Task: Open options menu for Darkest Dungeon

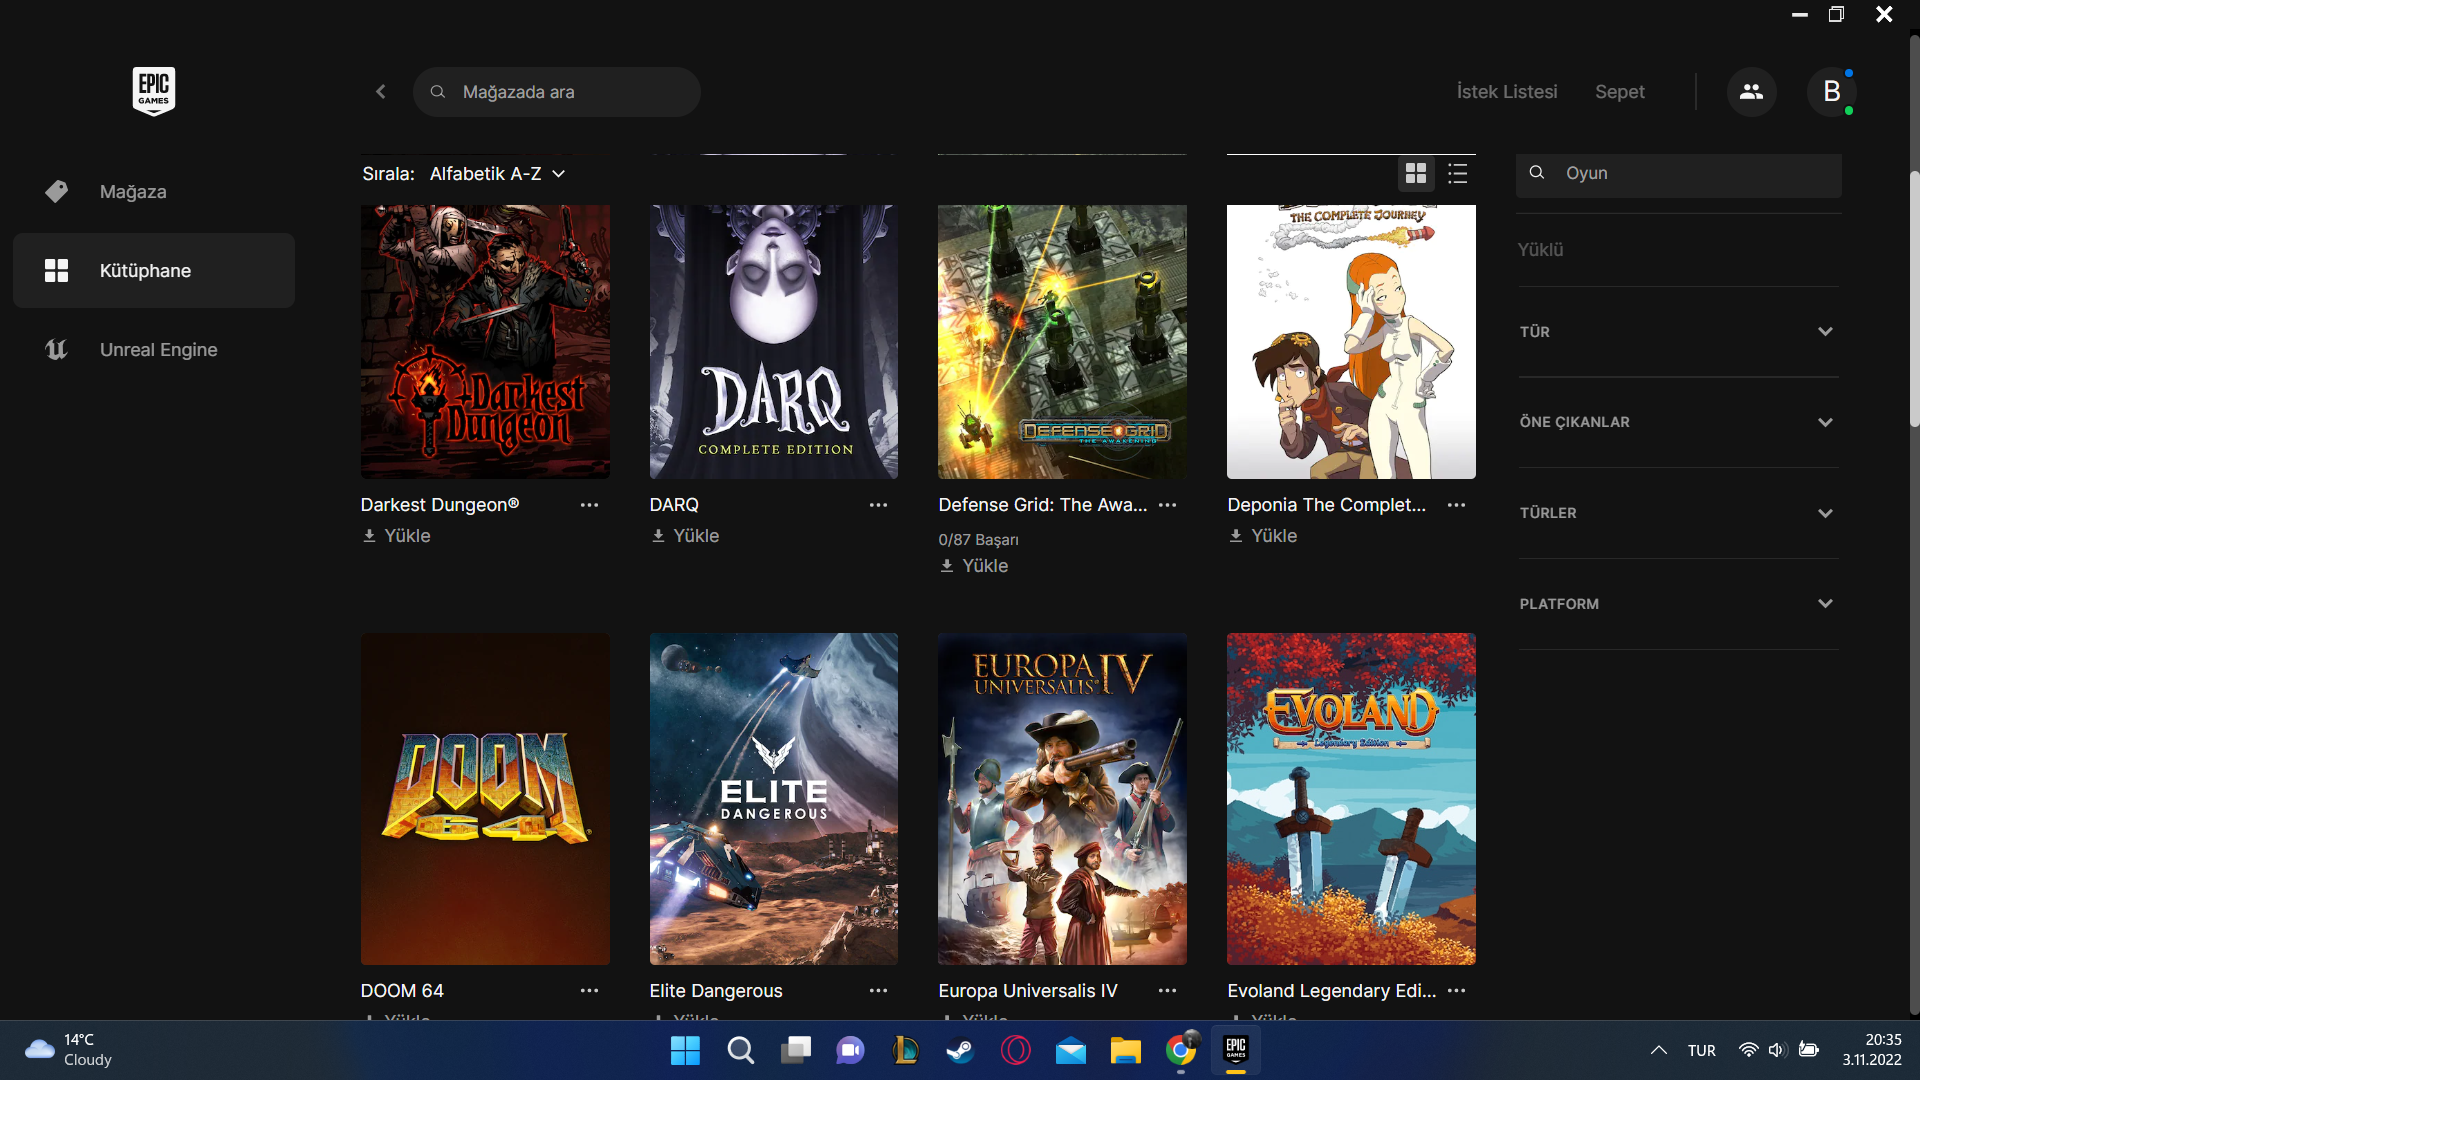Action: click(589, 505)
